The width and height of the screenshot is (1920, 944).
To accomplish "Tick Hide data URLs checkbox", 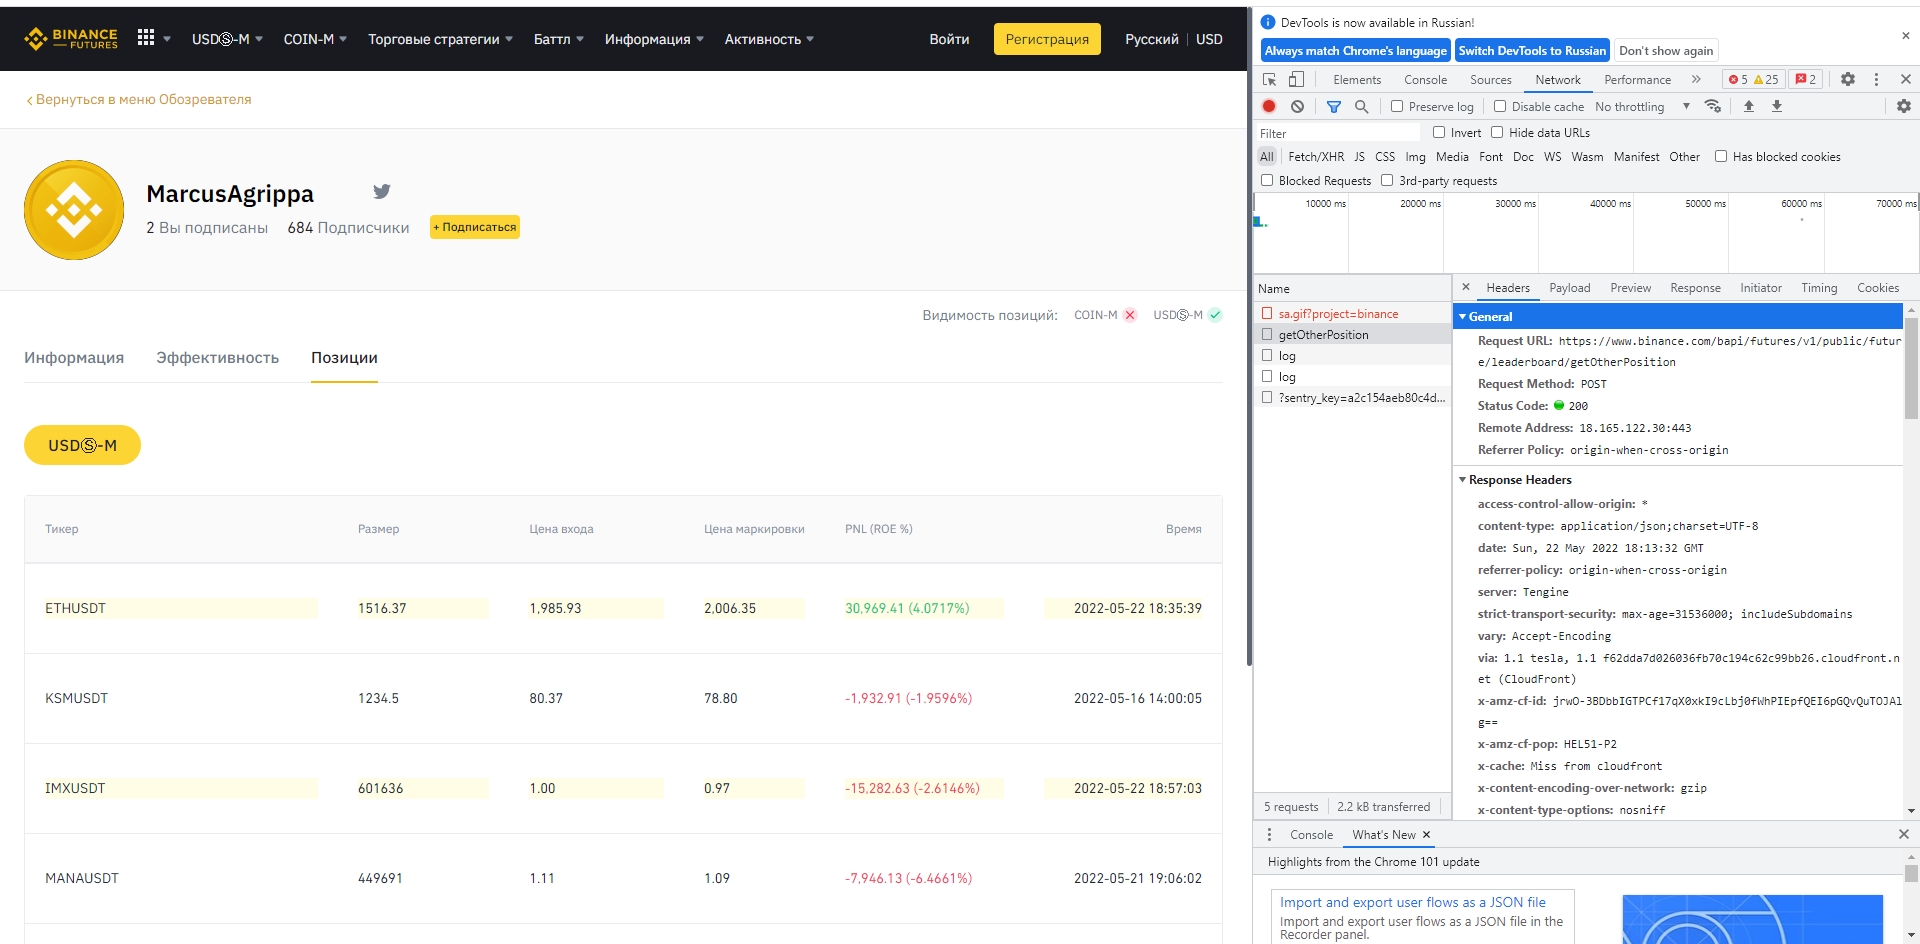I will coord(1497,132).
